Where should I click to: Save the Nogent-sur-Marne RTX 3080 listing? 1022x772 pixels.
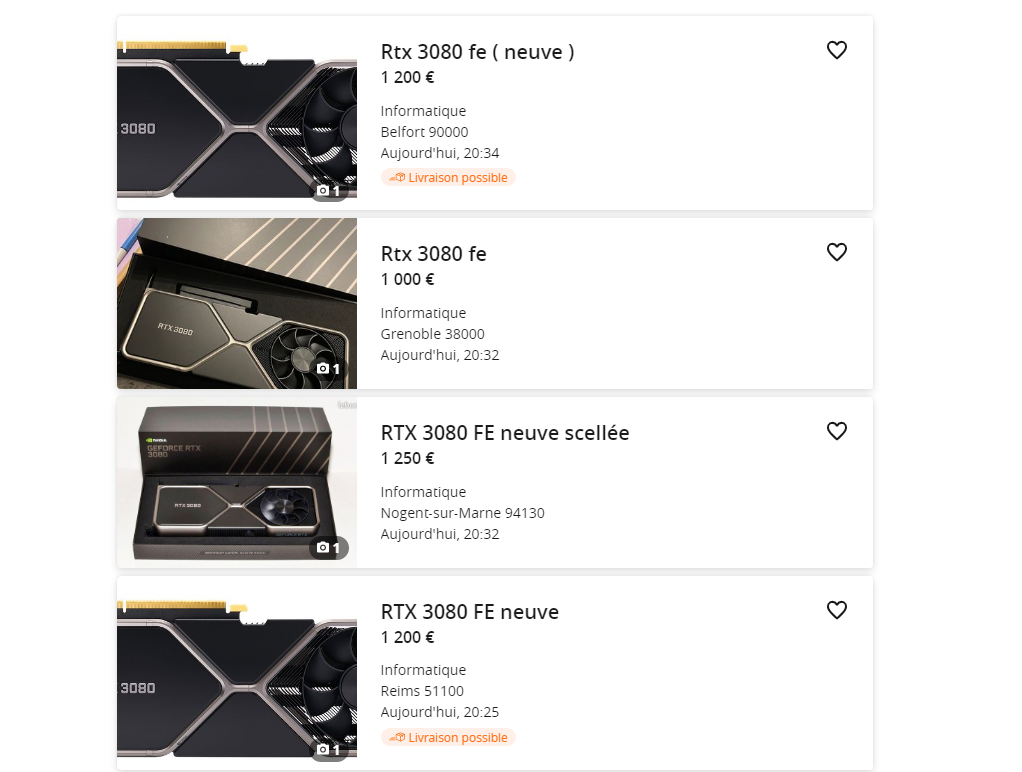(837, 431)
